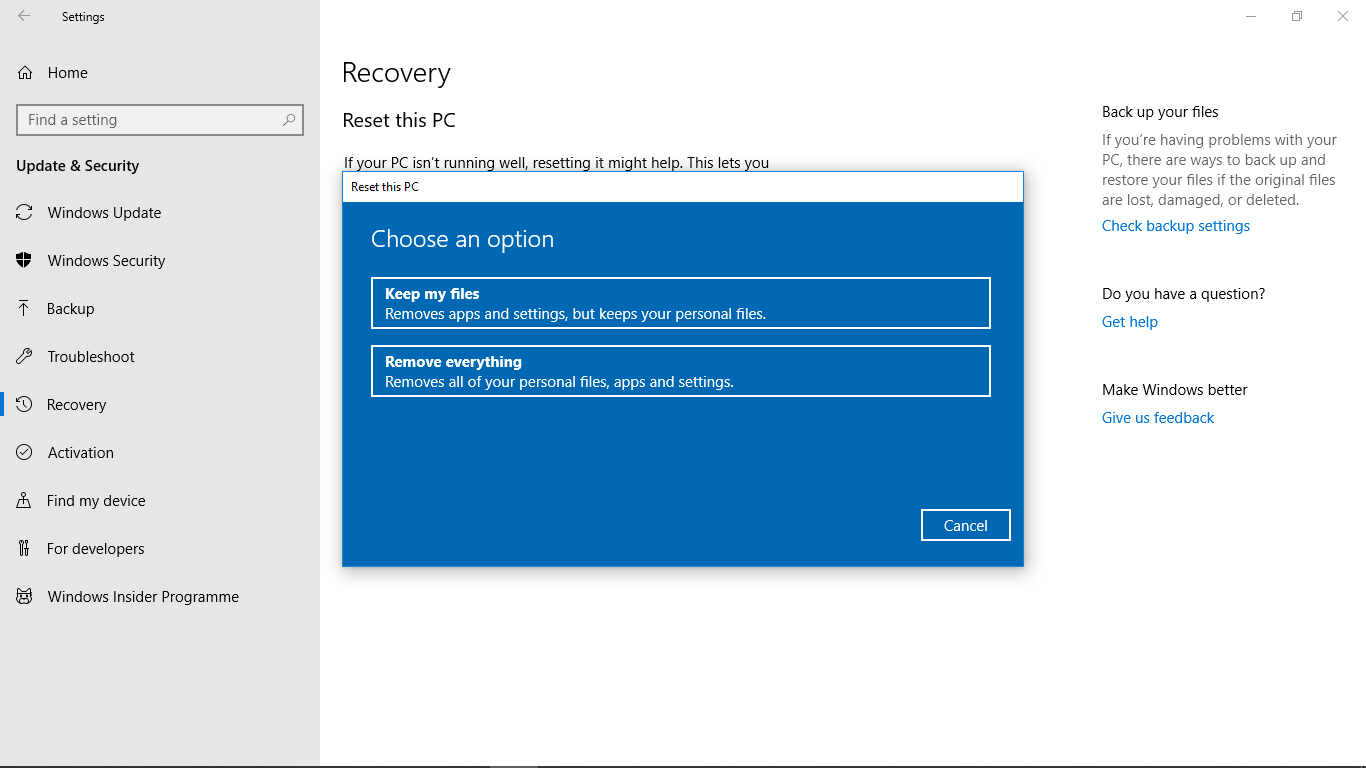Open the Home settings page
The width and height of the screenshot is (1366, 768).
(x=160, y=73)
